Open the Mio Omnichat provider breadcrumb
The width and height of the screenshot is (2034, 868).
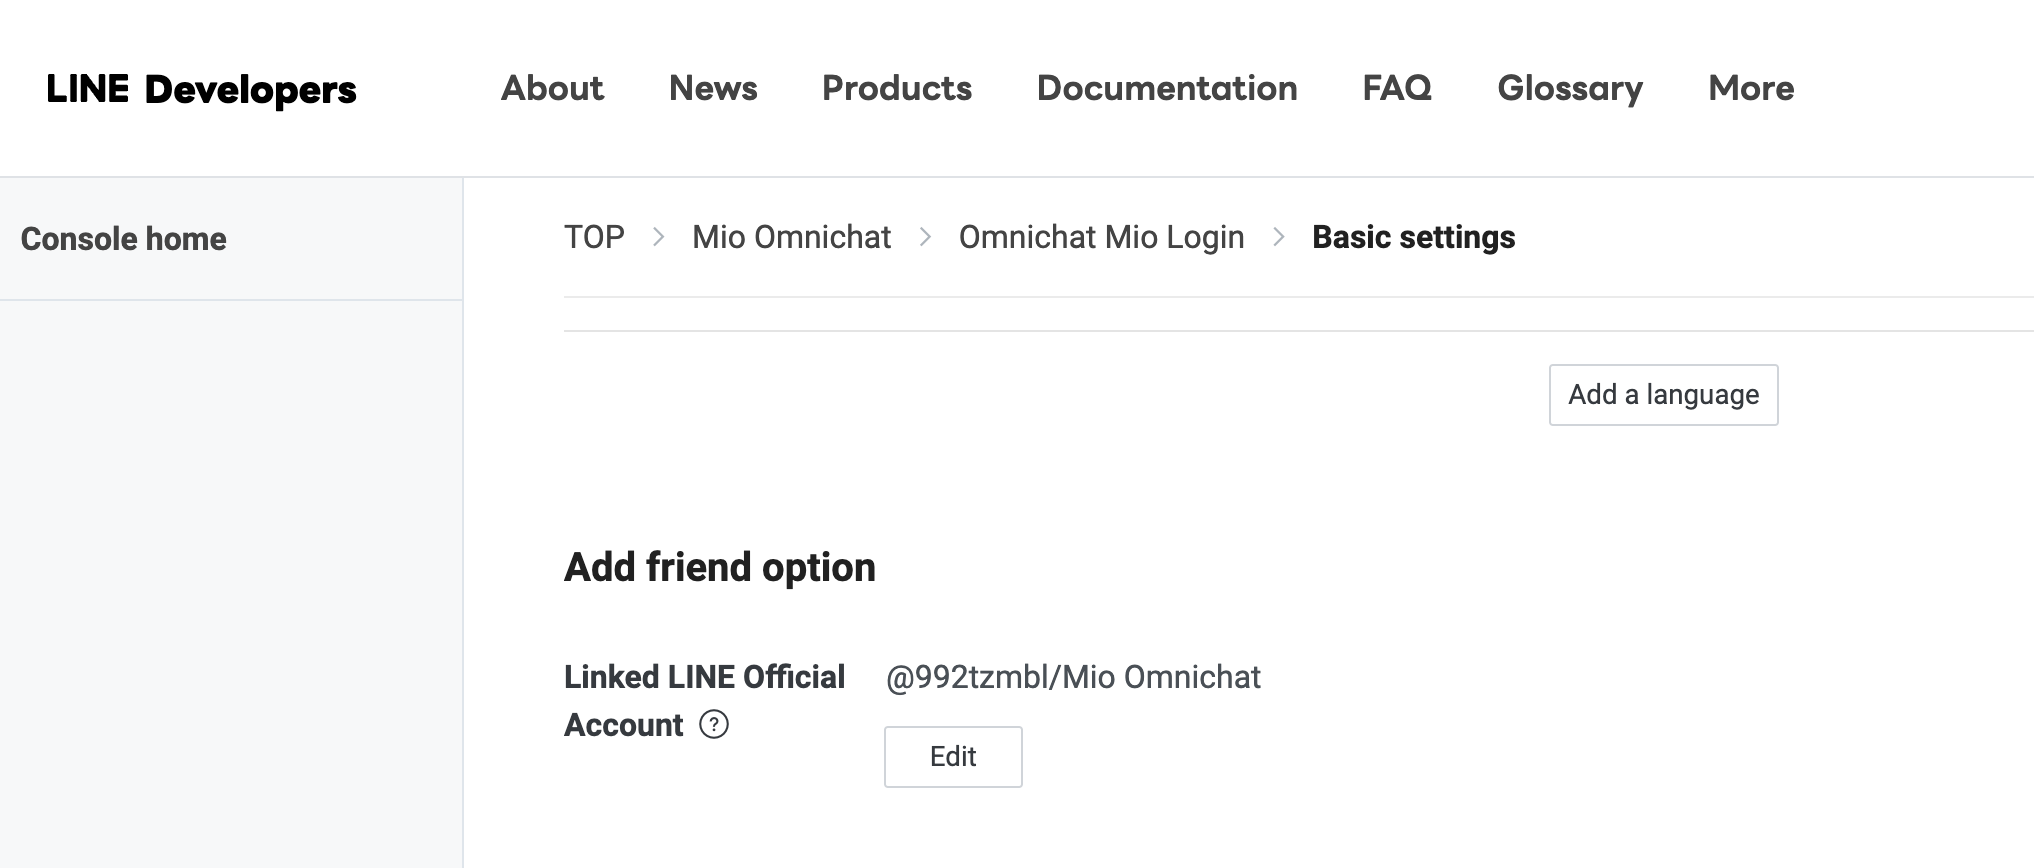tap(791, 237)
